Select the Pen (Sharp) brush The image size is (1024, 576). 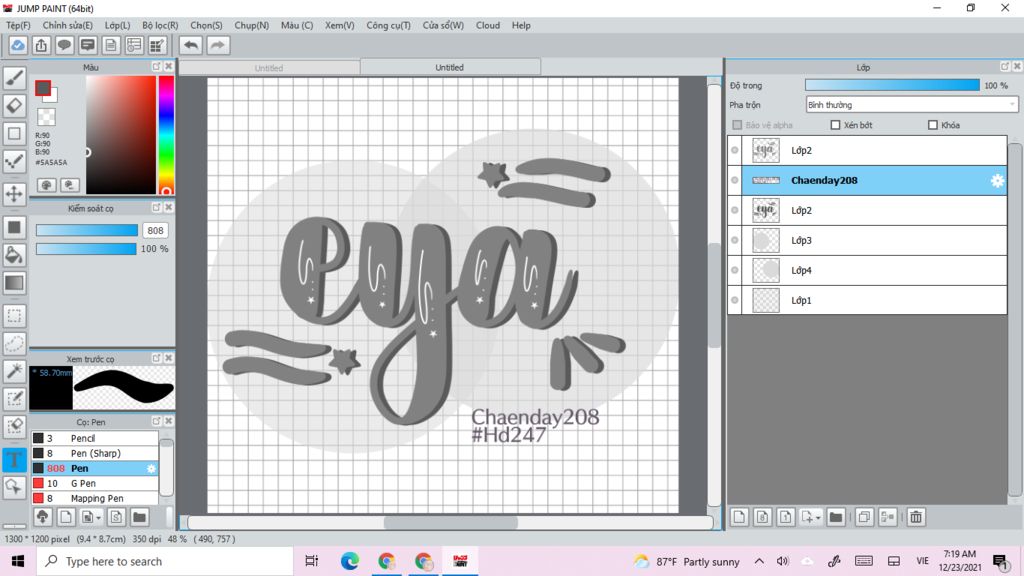pos(95,453)
